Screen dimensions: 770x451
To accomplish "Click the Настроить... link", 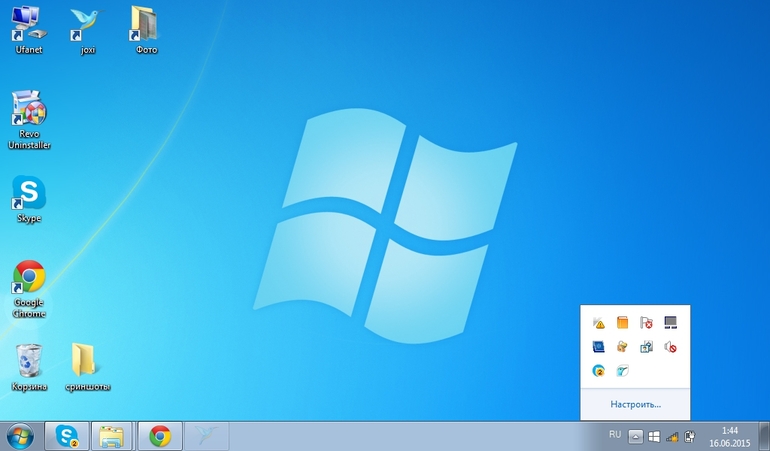I will (635, 405).
